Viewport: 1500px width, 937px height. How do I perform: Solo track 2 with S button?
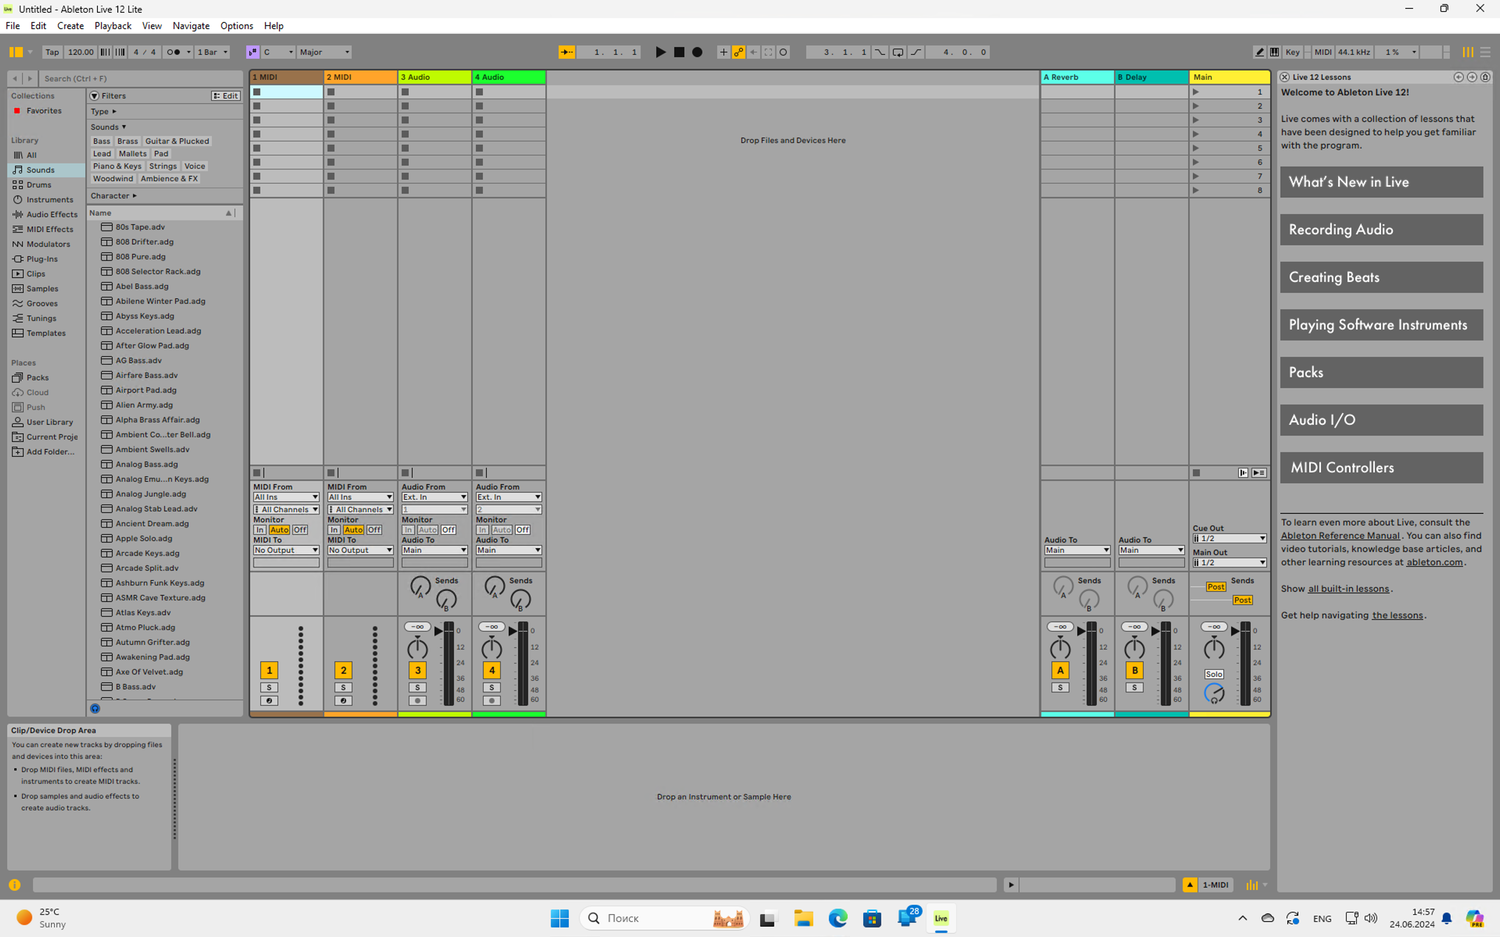[343, 688]
